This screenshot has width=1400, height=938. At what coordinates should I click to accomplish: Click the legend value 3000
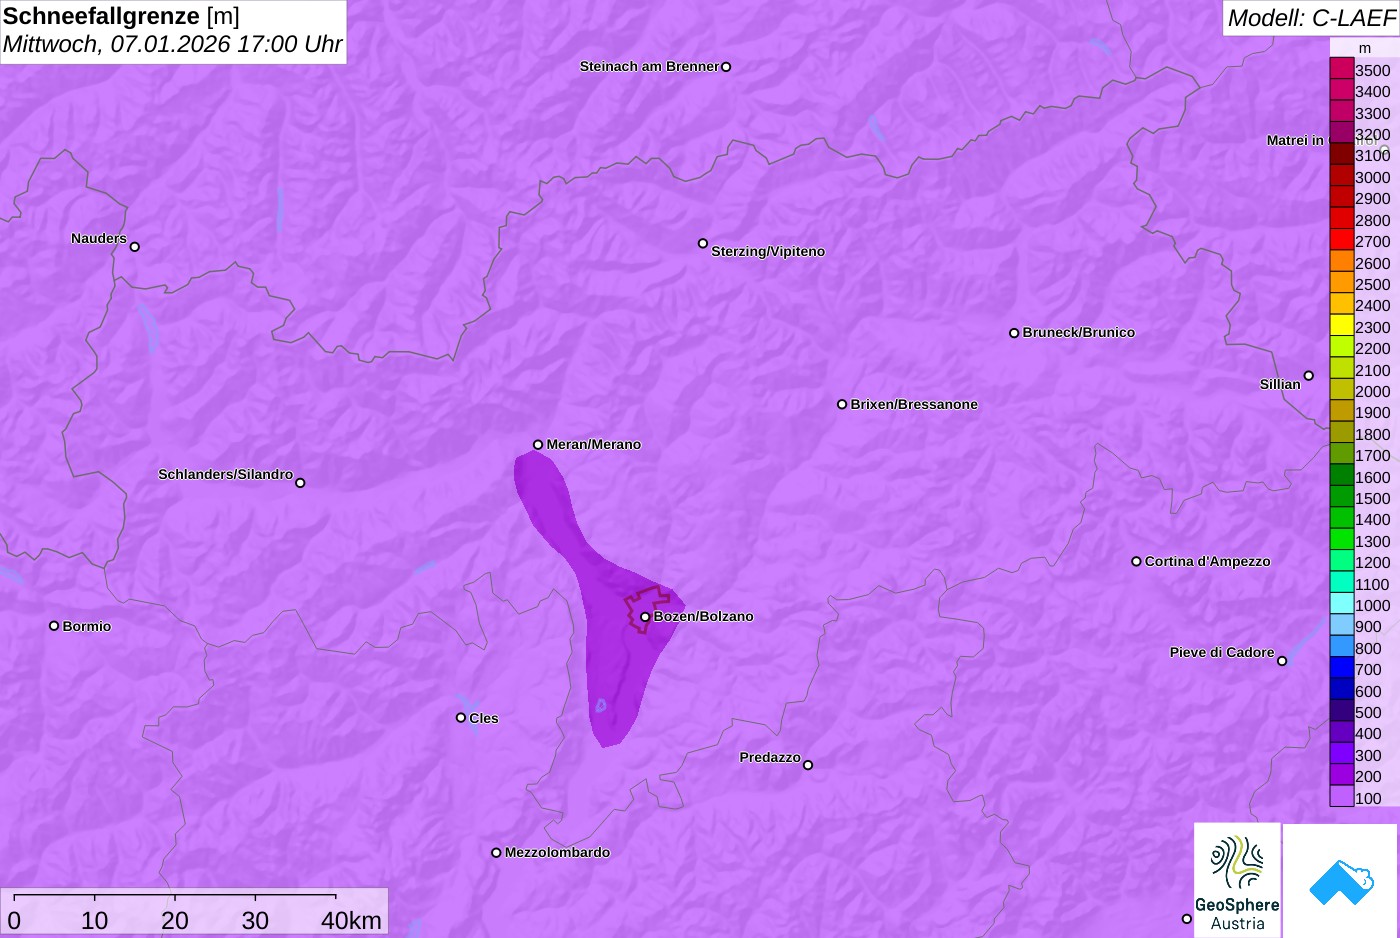pyautogui.click(x=1373, y=178)
